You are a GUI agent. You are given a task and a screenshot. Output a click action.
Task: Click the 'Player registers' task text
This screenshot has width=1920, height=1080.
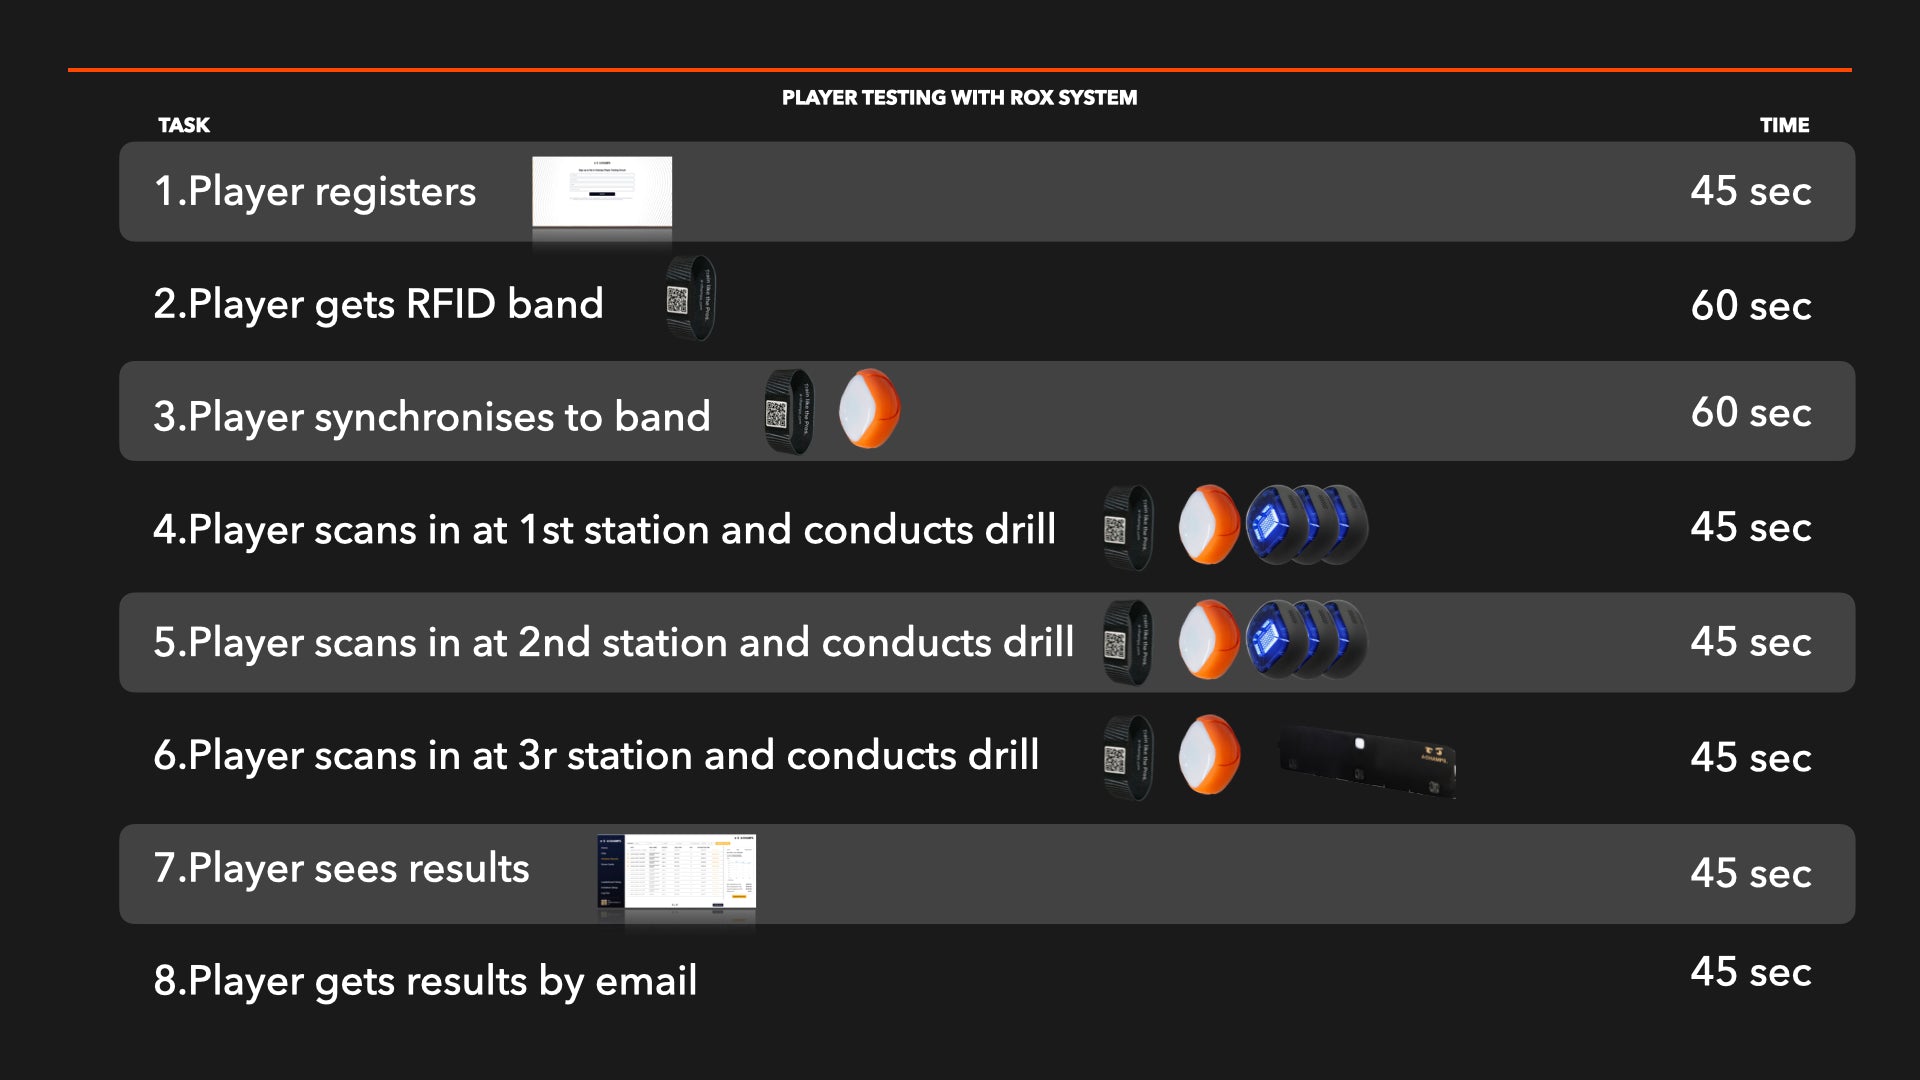coord(315,191)
